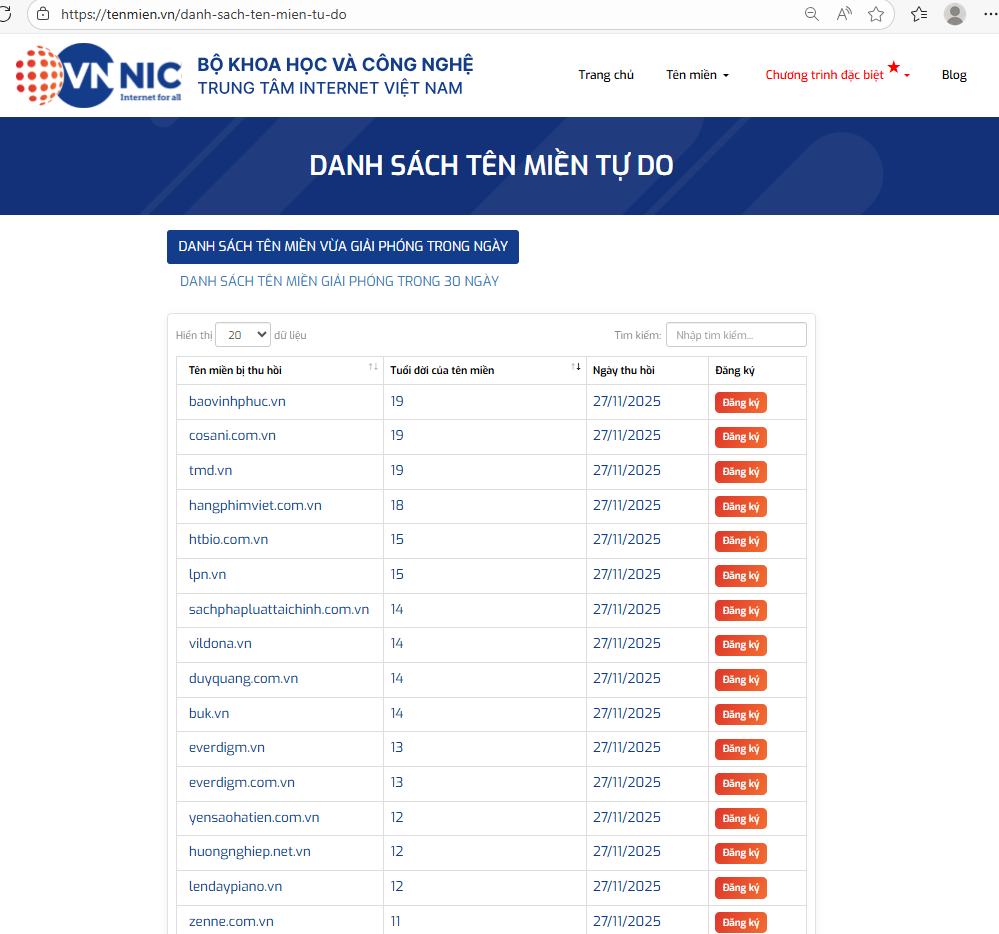Go to 'Trang chủ' in the navigation

[606, 75]
